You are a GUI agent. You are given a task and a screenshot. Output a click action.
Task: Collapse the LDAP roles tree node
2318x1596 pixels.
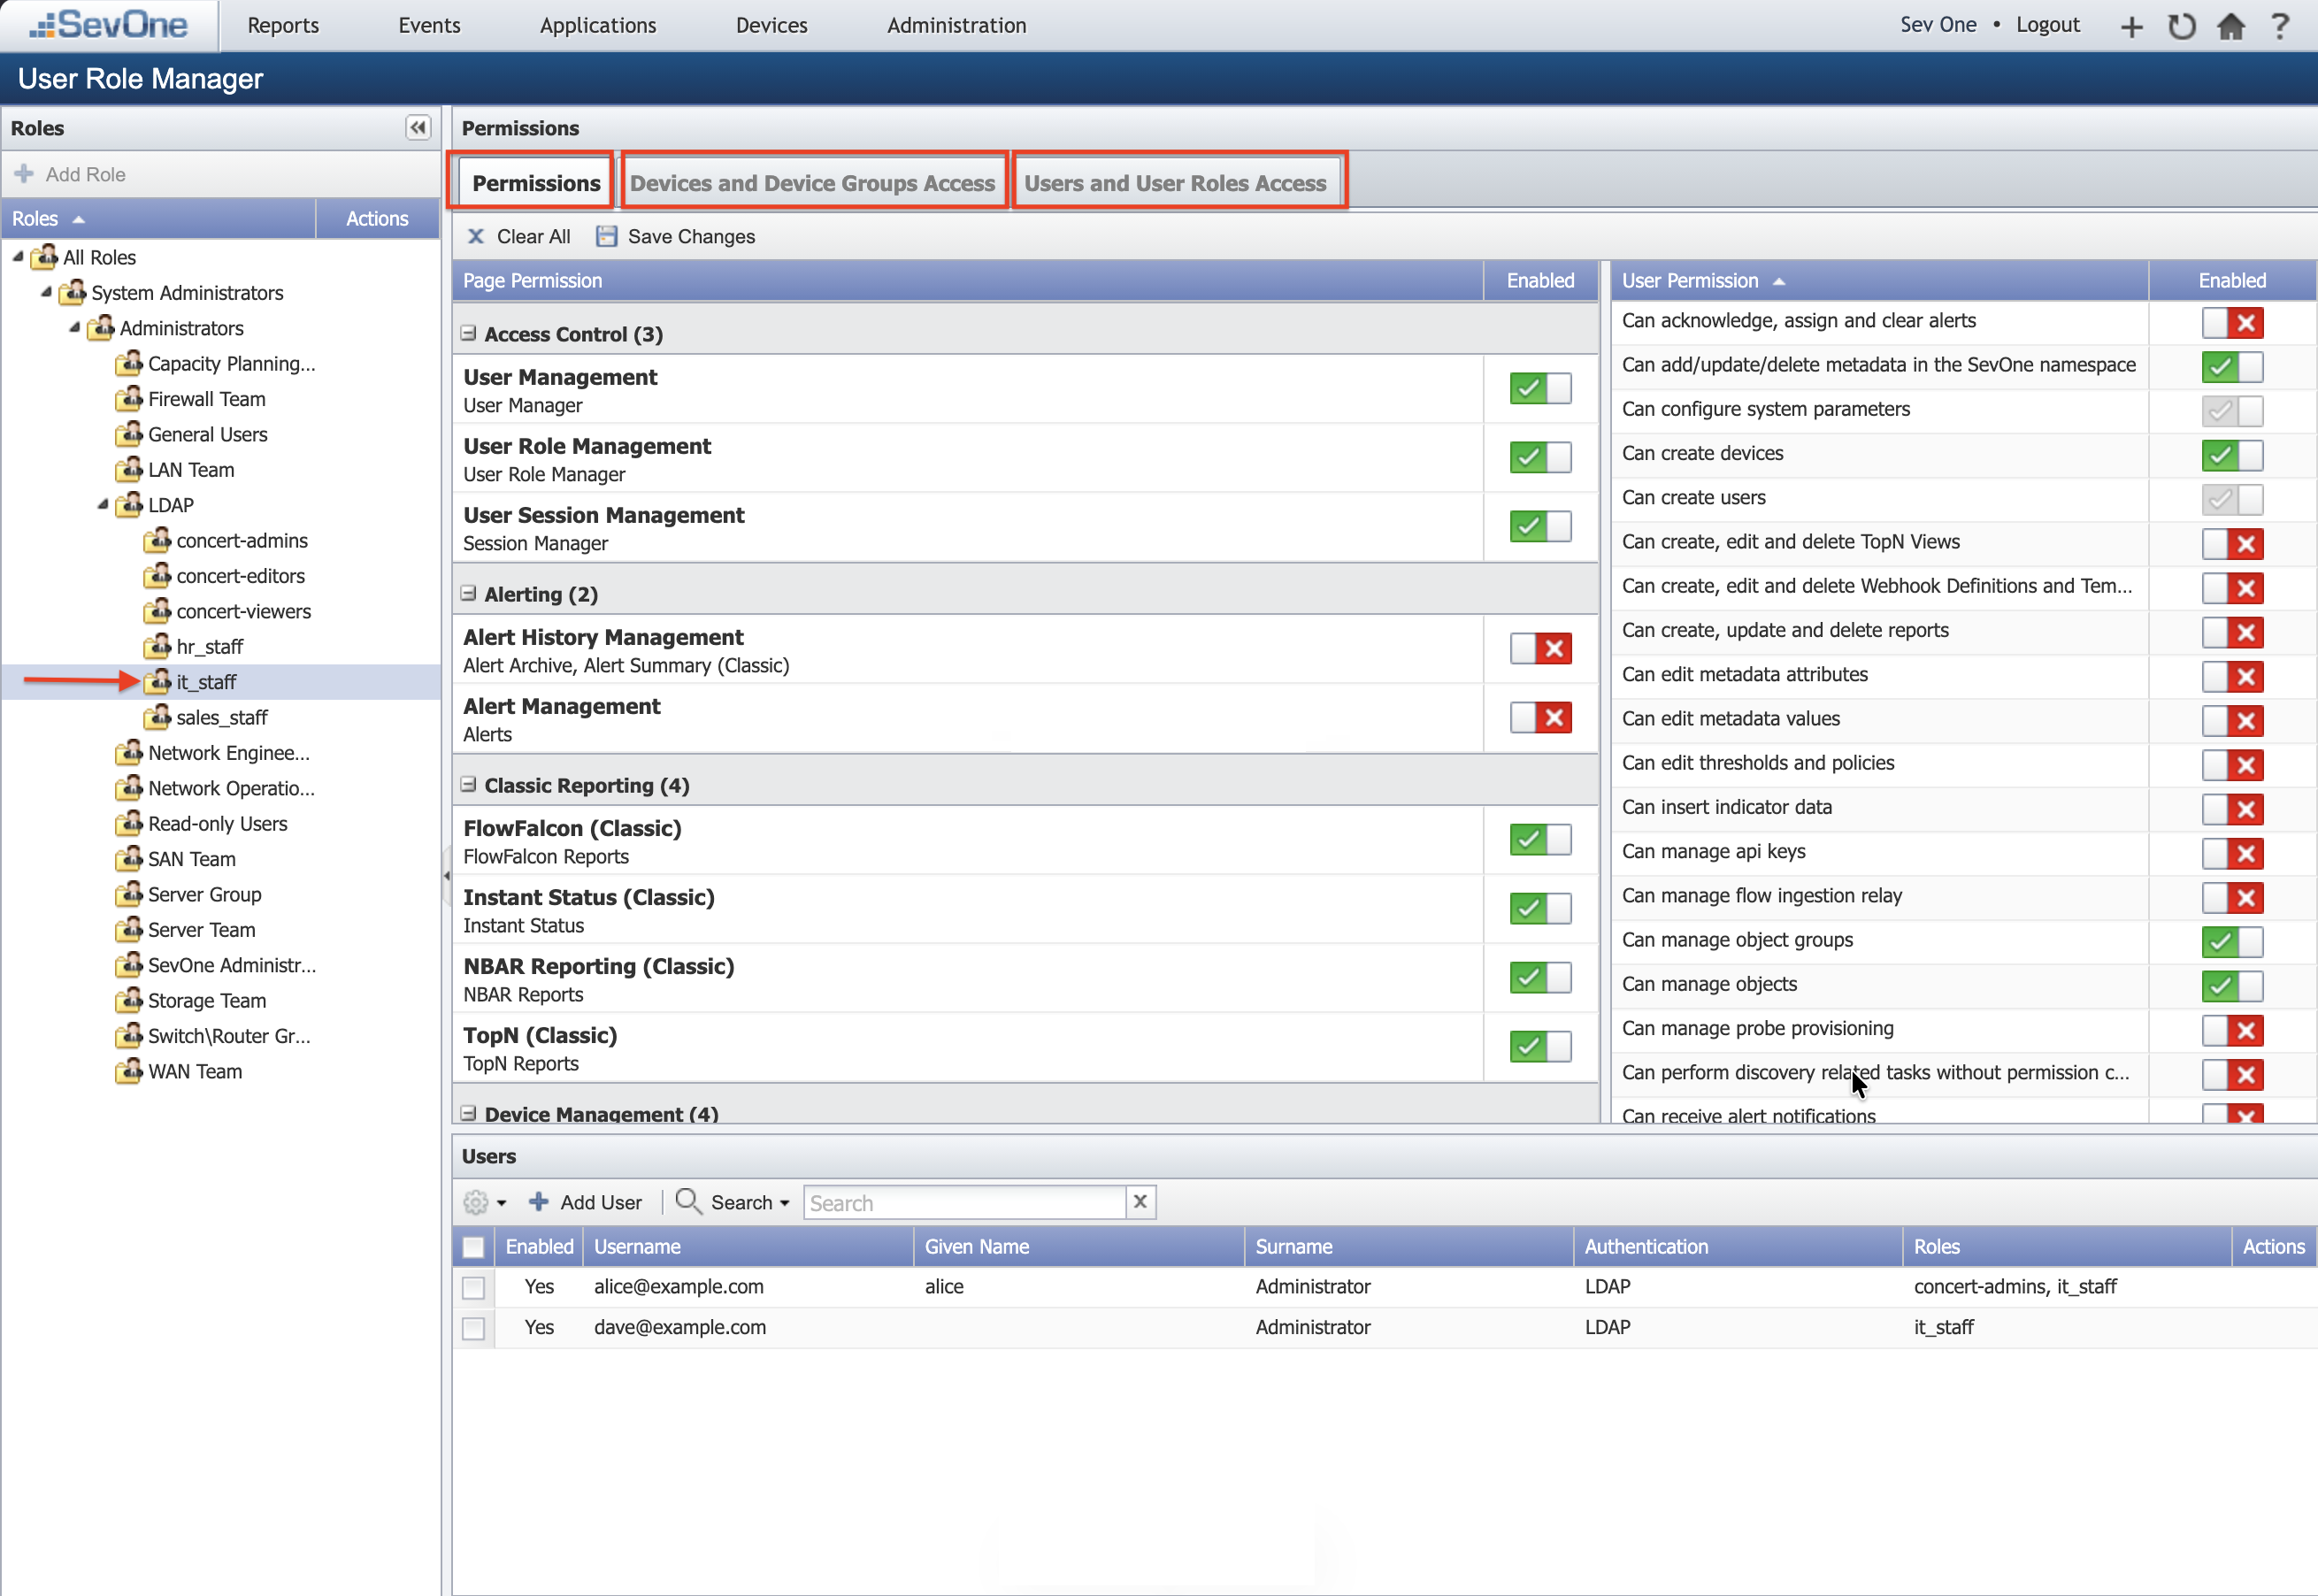[103, 504]
